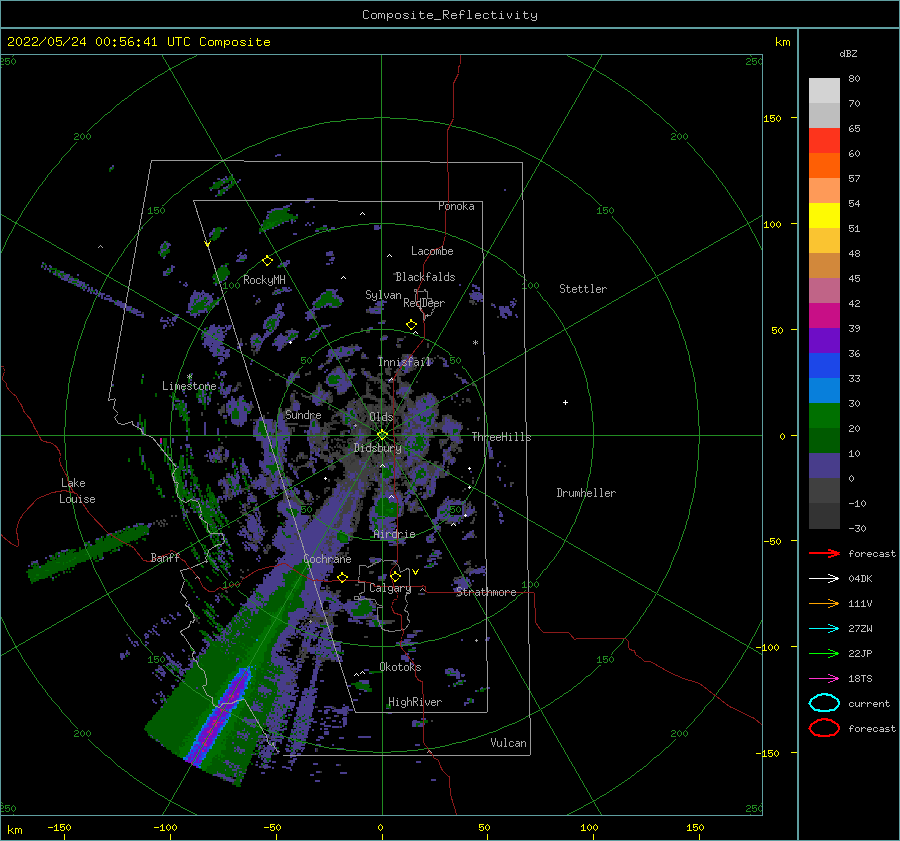
Task: Click the yellow station marker south of RedDeer
Action: [x=411, y=325]
